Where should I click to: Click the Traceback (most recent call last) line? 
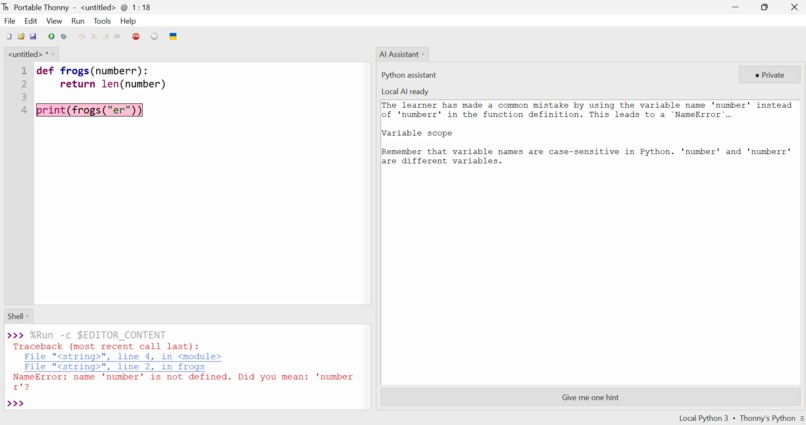click(x=105, y=346)
